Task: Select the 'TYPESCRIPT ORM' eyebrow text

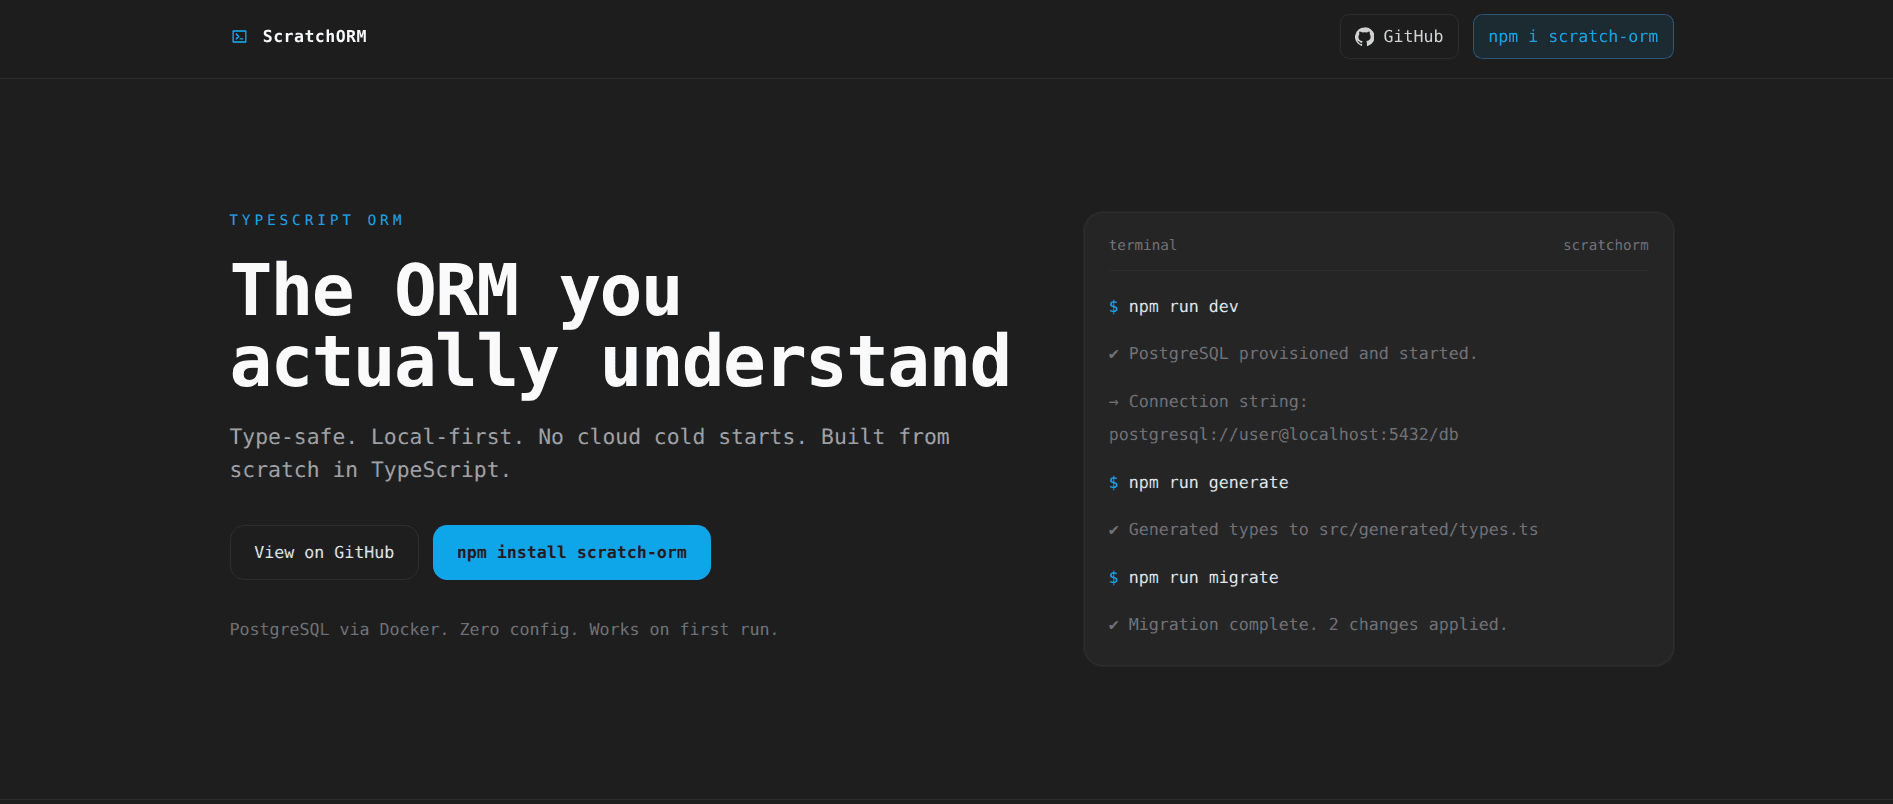Action: point(316,220)
